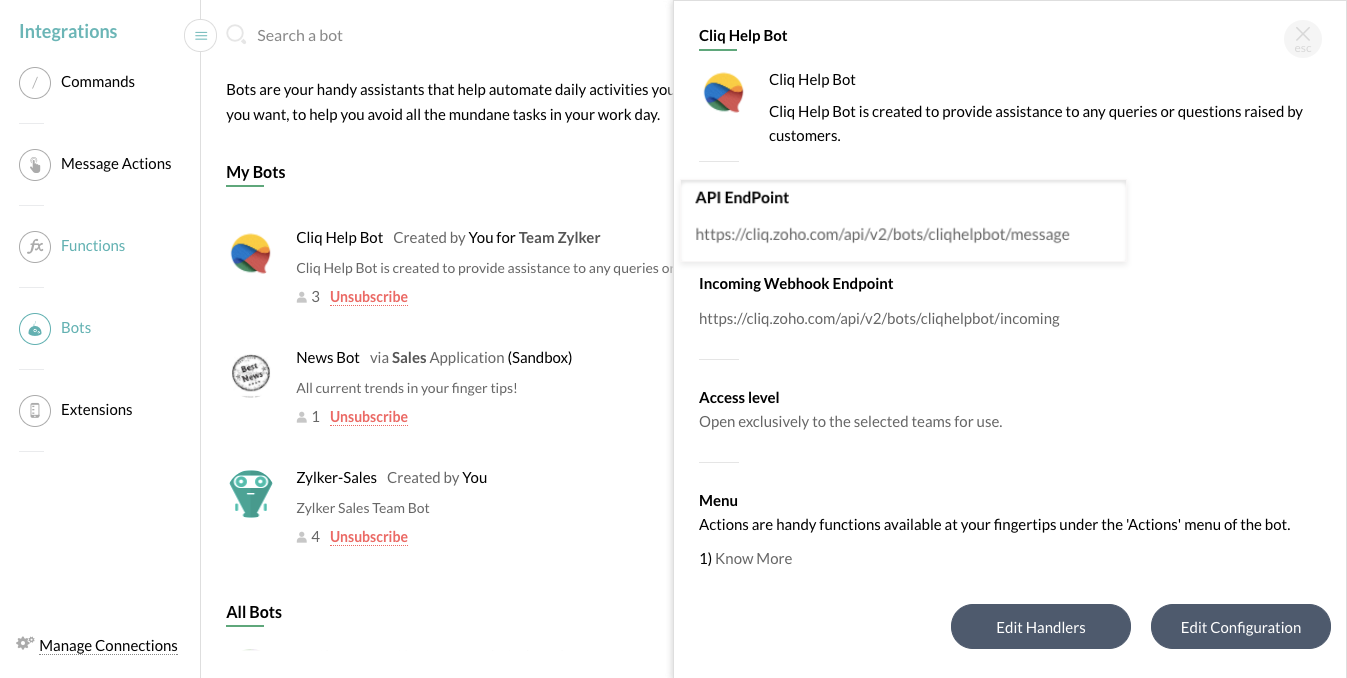Viewport: 1347px width, 678px height.
Task: Click the Edit Configuration button
Action: tap(1240, 627)
